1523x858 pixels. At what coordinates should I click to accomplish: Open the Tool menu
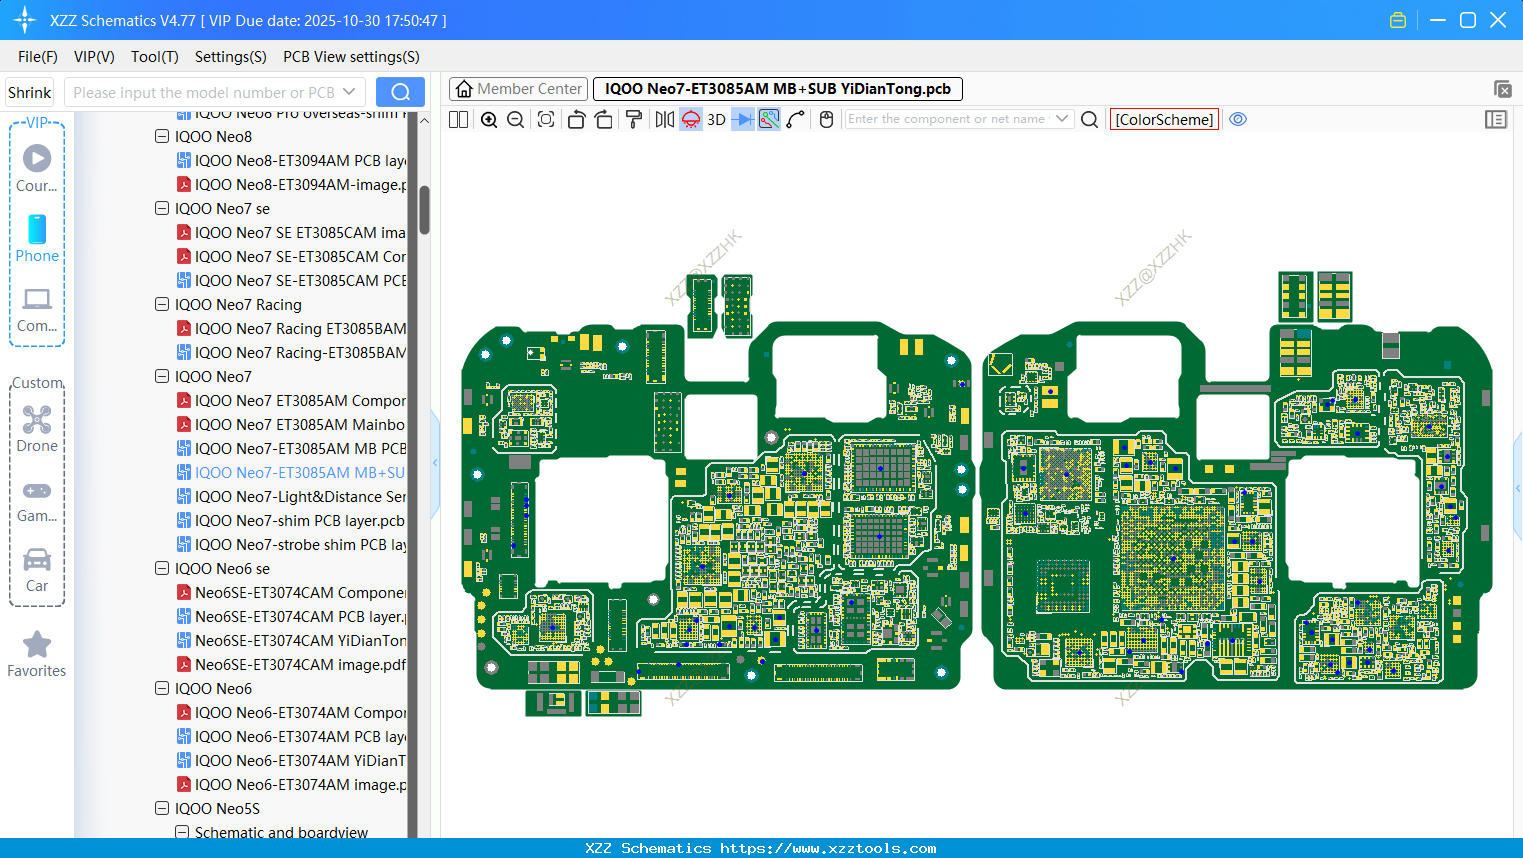[154, 57]
